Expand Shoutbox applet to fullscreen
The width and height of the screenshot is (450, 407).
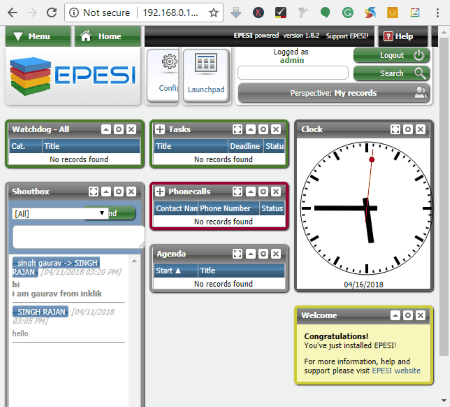click(x=93, y=191)
